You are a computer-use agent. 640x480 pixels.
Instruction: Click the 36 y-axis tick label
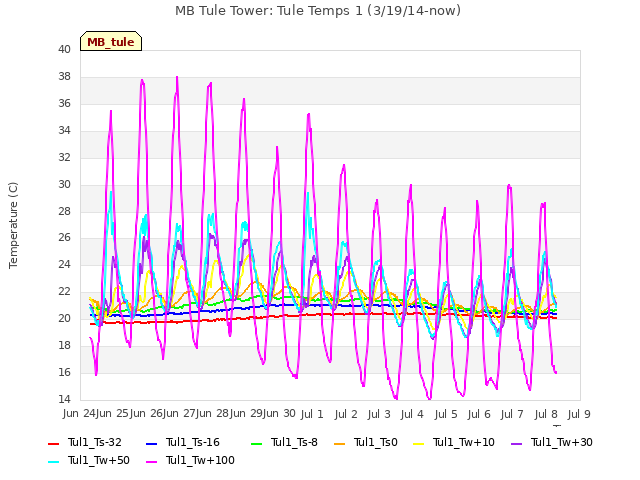64,103
